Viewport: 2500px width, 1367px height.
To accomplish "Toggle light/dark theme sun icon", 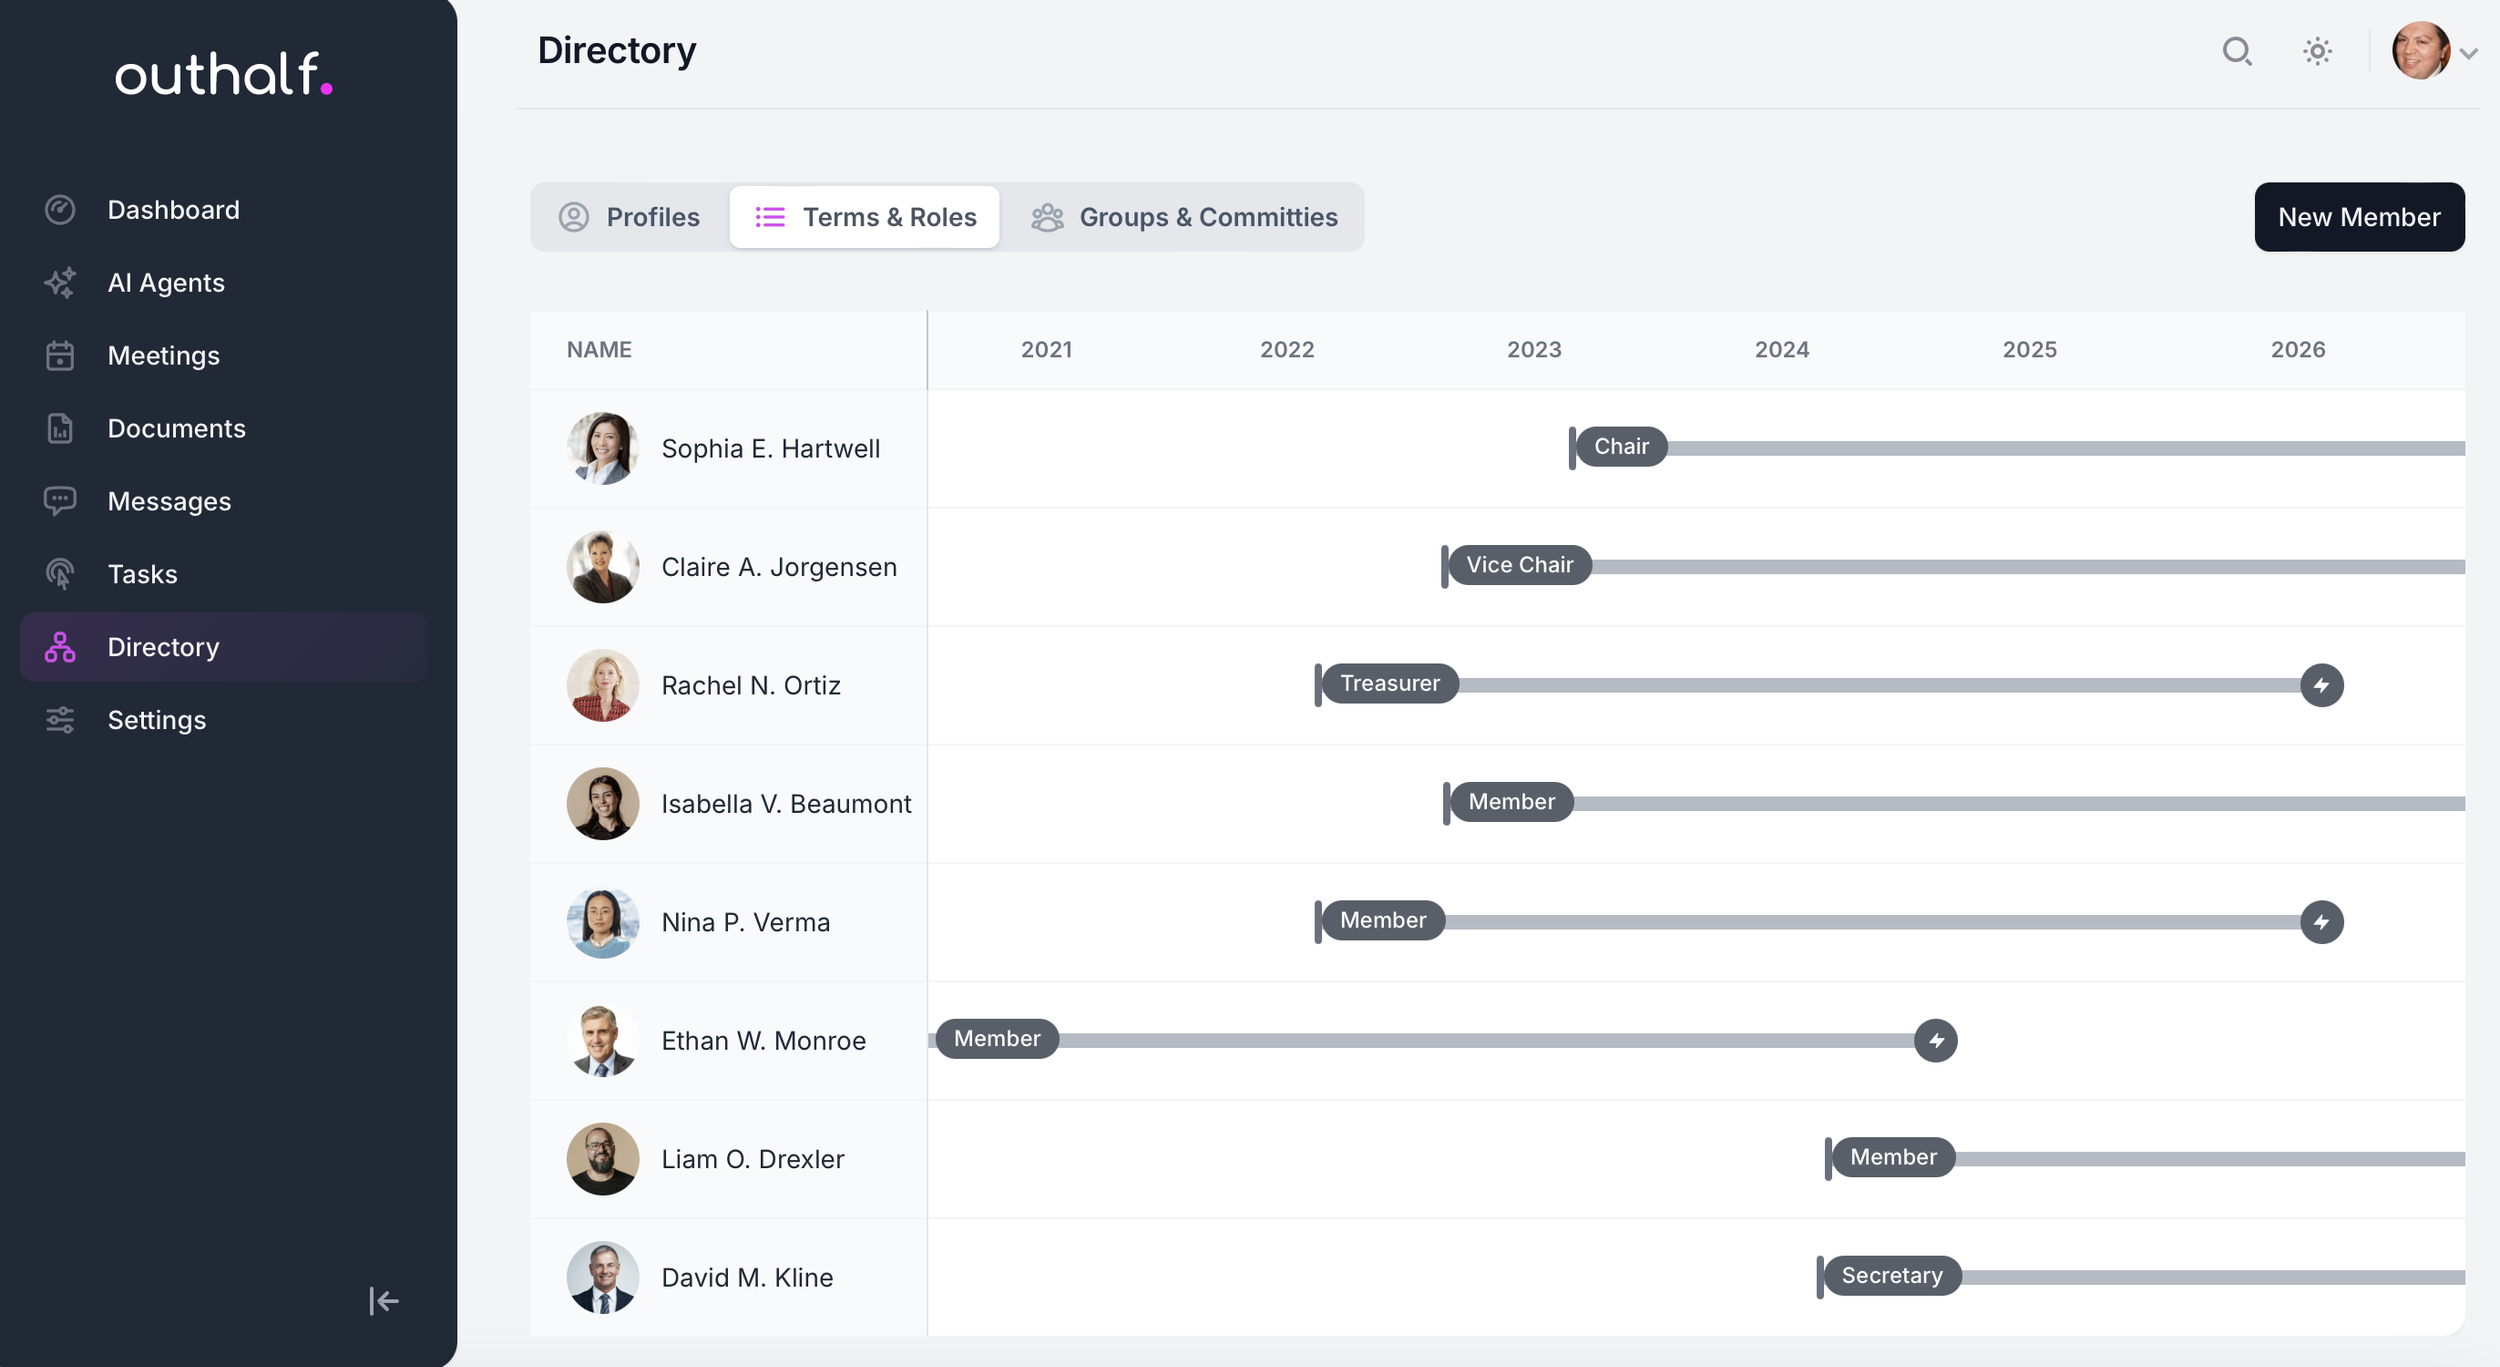I will pyautogui.click(x=2317, y=51).
